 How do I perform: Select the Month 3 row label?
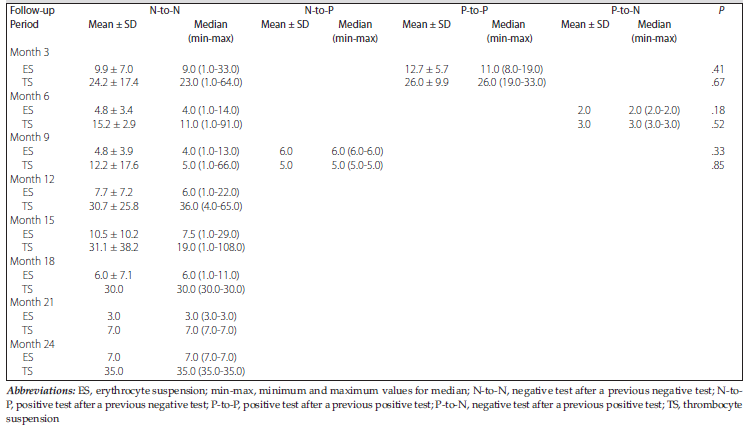tap(30, 54)
